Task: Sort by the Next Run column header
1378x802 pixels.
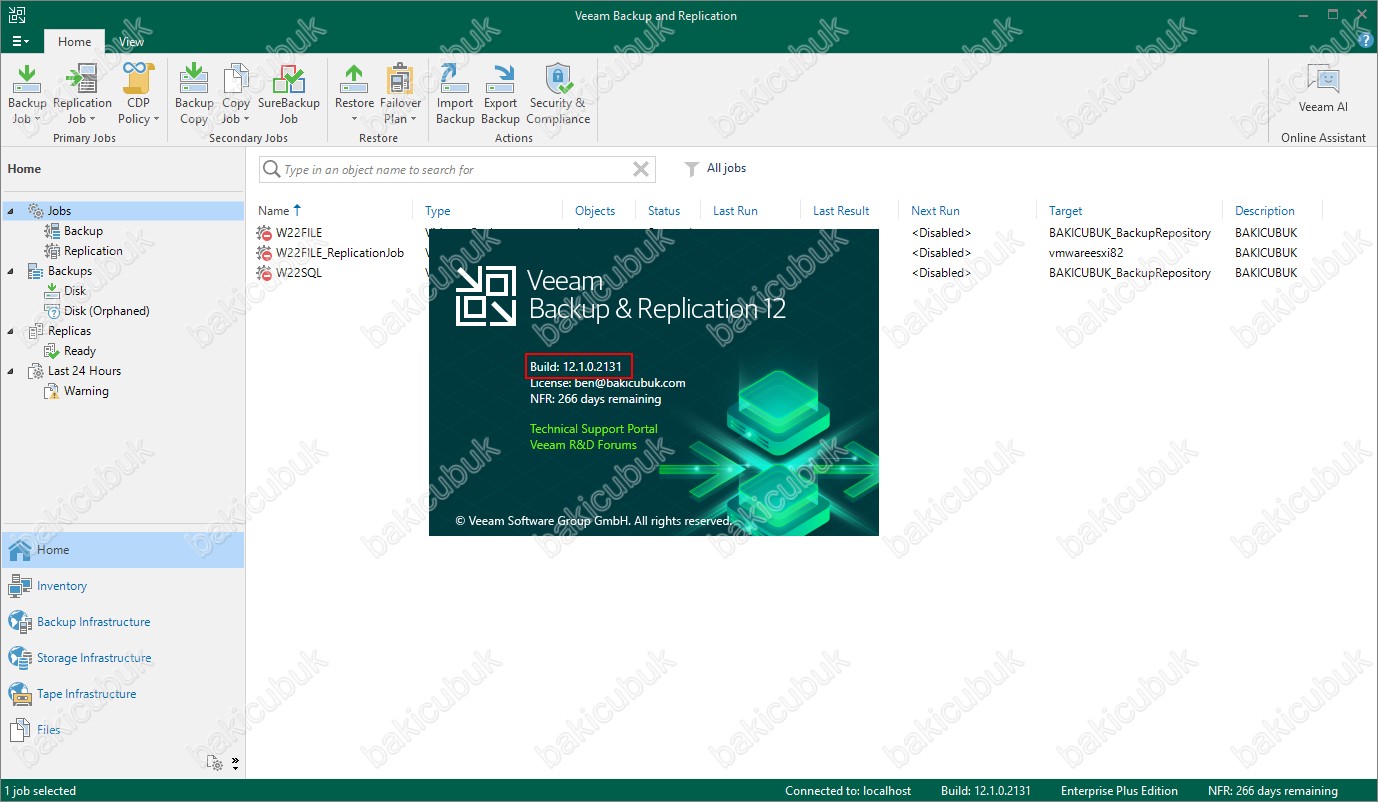Action: (935, 211)
